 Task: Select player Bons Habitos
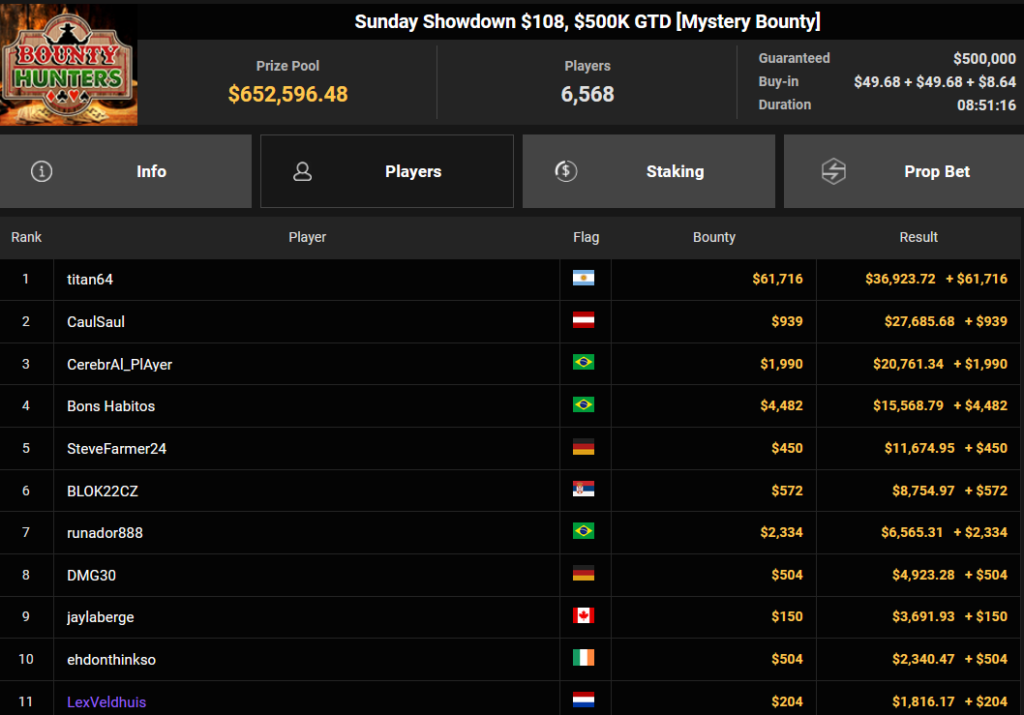coord(111,406)
